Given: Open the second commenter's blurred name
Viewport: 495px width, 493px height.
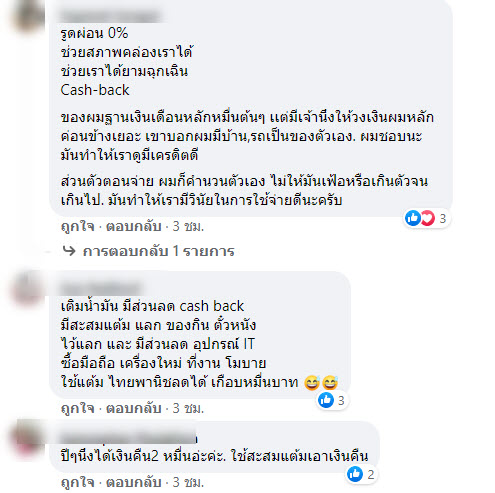Looking at the screenshot, I should pos(101,288).
